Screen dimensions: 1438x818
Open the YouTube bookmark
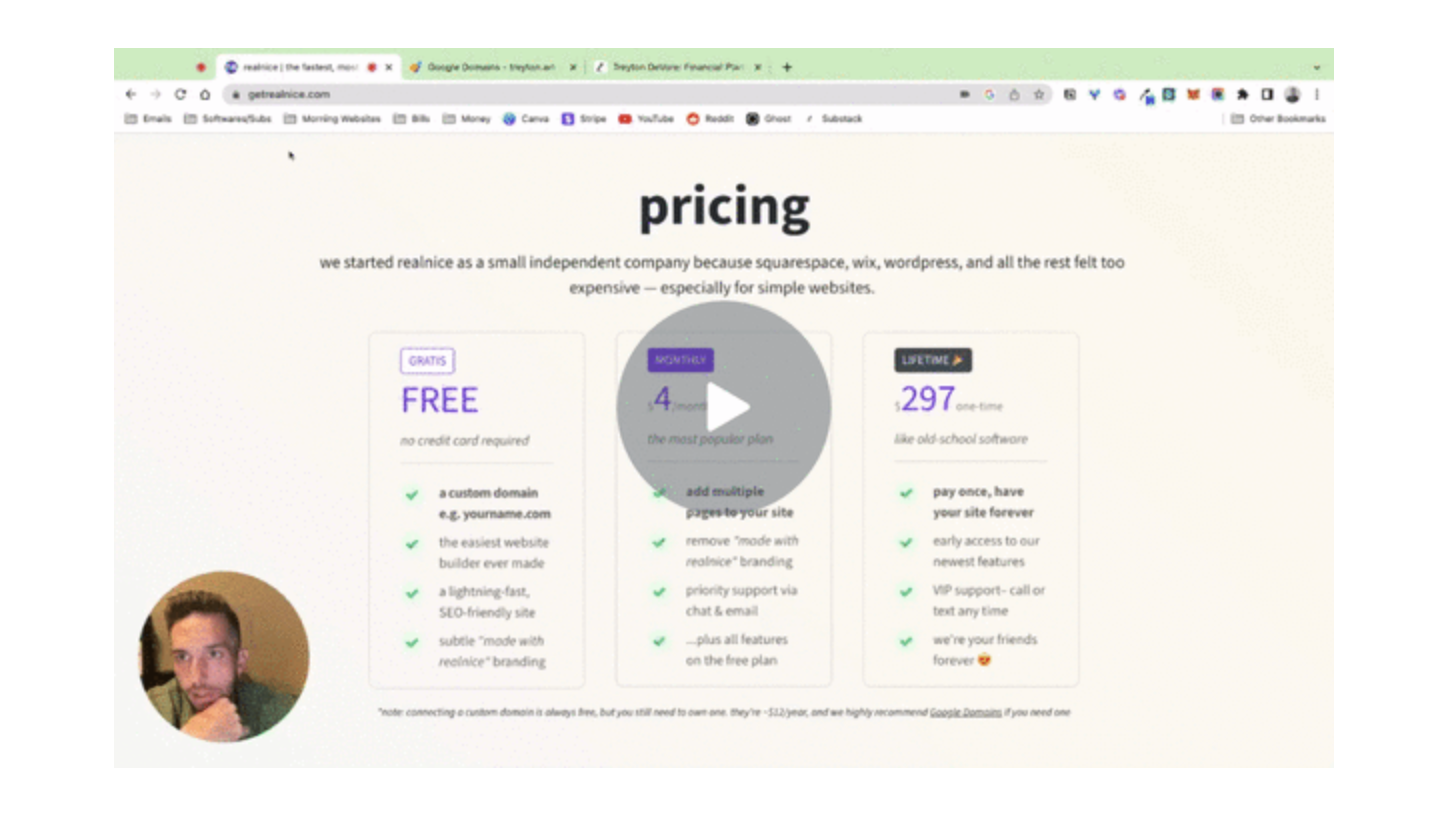646,118
